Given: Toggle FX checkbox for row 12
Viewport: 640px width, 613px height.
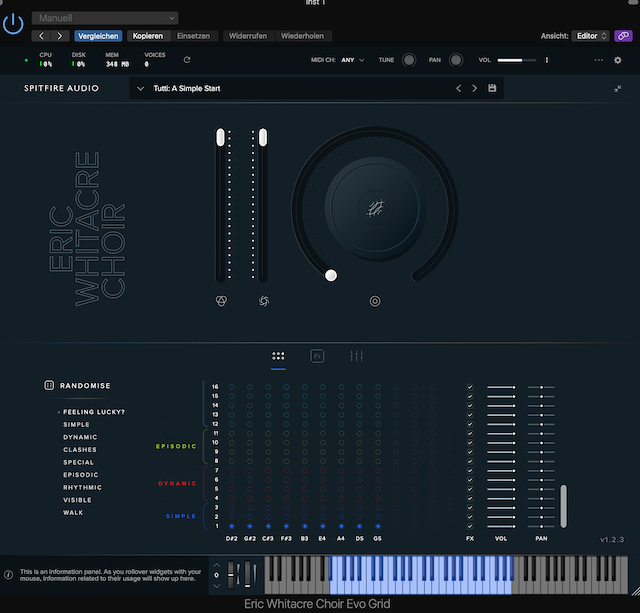Looking at the screenshot, I should [x=470, y=424].
